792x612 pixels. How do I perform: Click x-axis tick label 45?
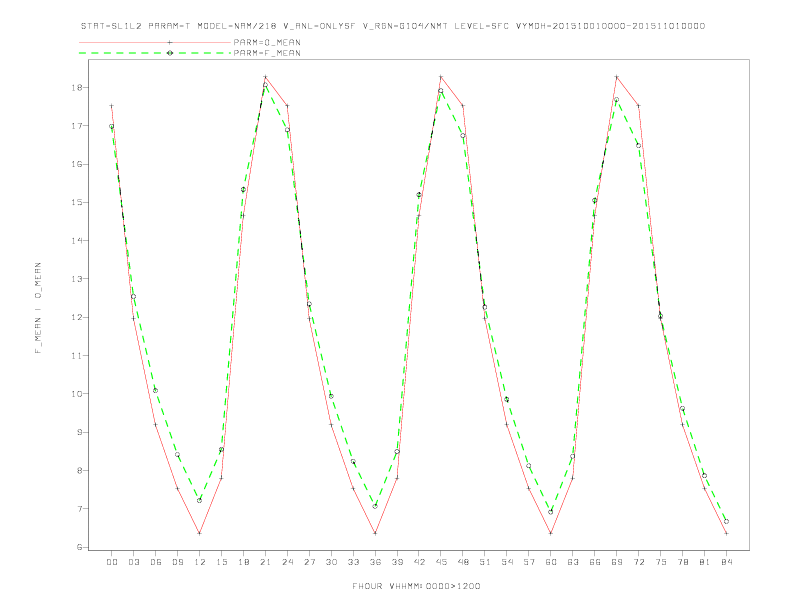click(441, 562)
